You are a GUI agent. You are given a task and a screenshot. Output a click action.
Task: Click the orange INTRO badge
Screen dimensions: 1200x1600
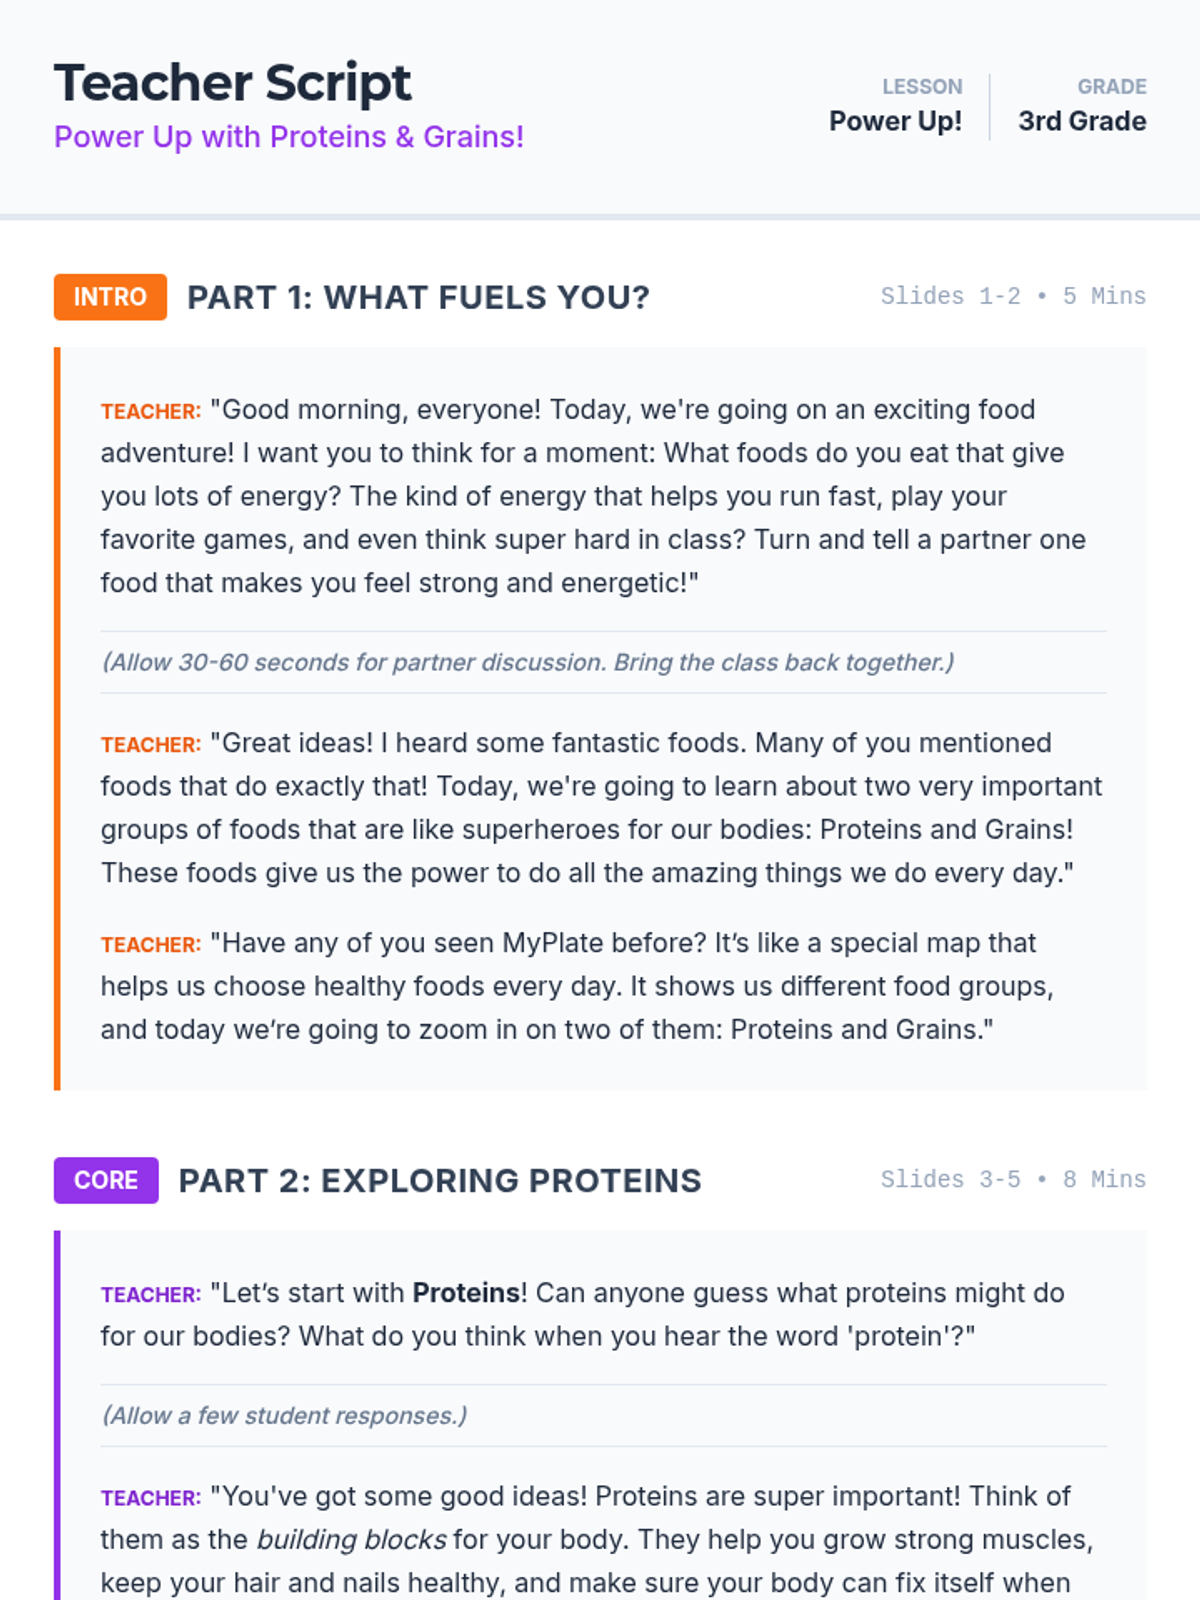[x=110, y=297]
